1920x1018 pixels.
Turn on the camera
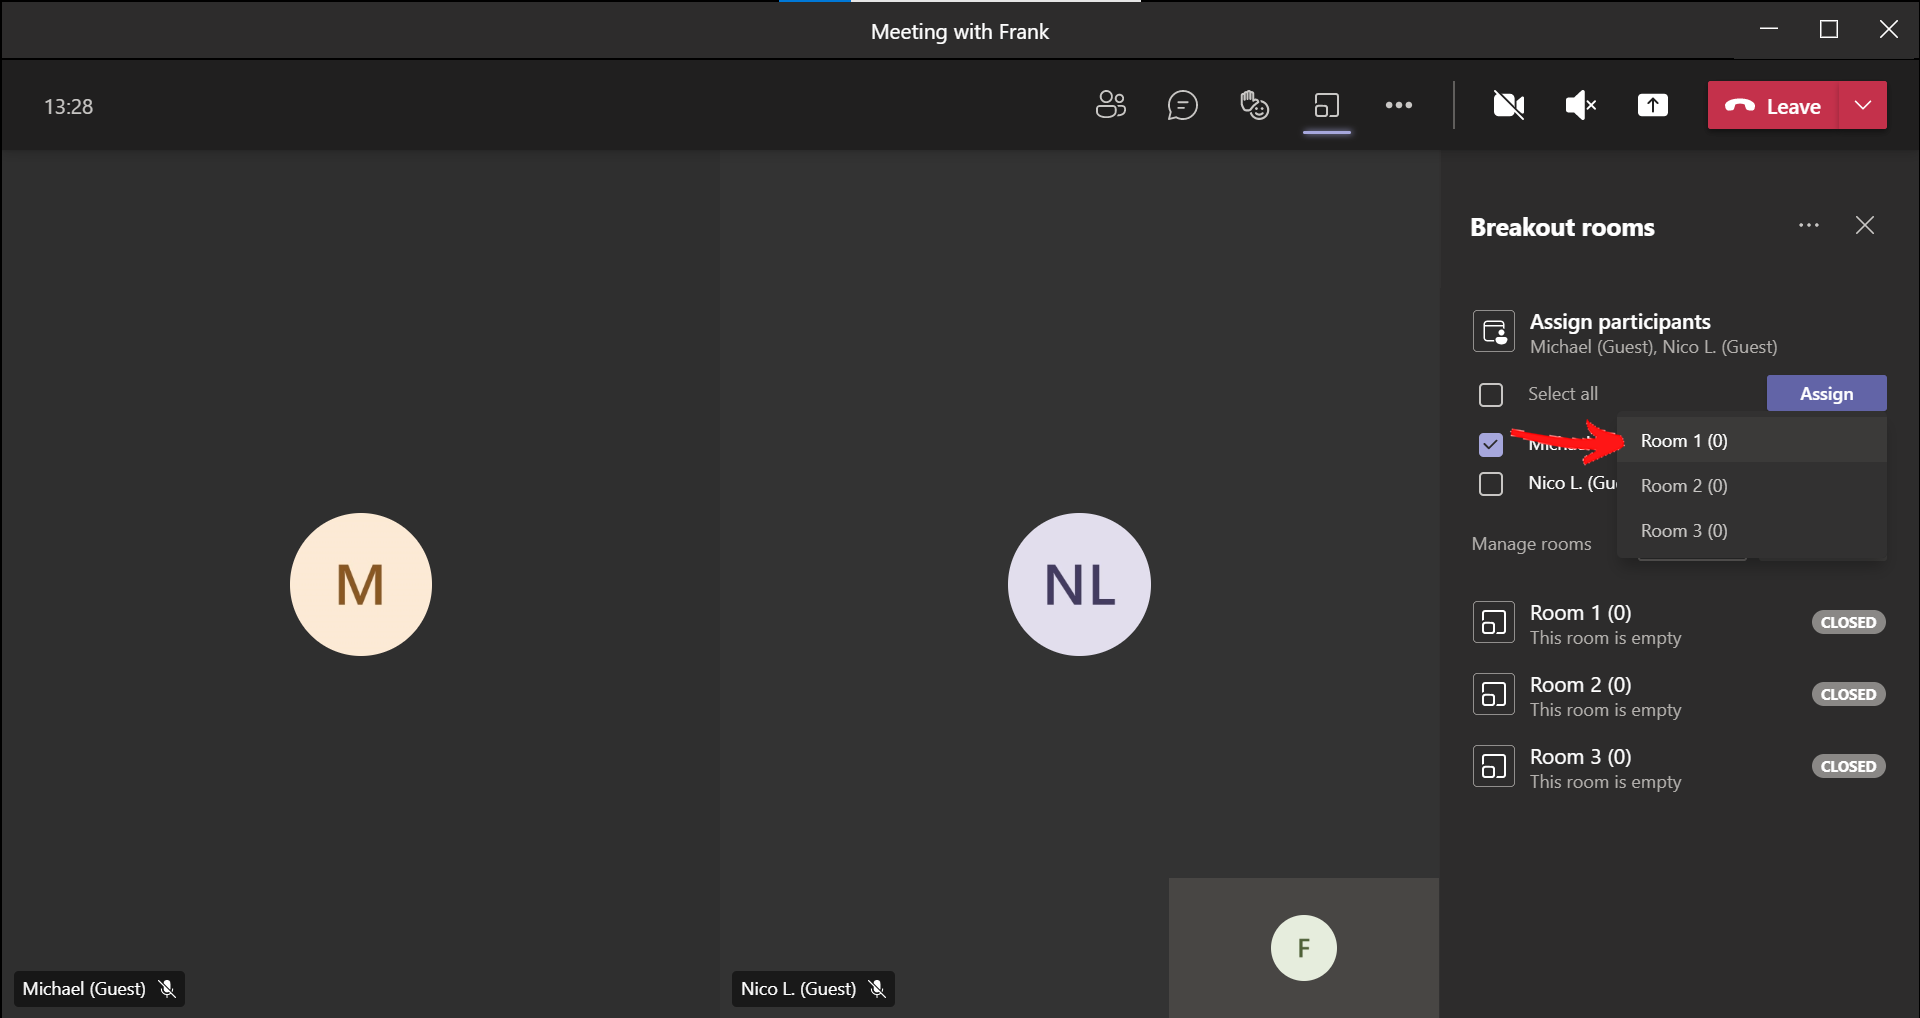(x=1508, y=105)
